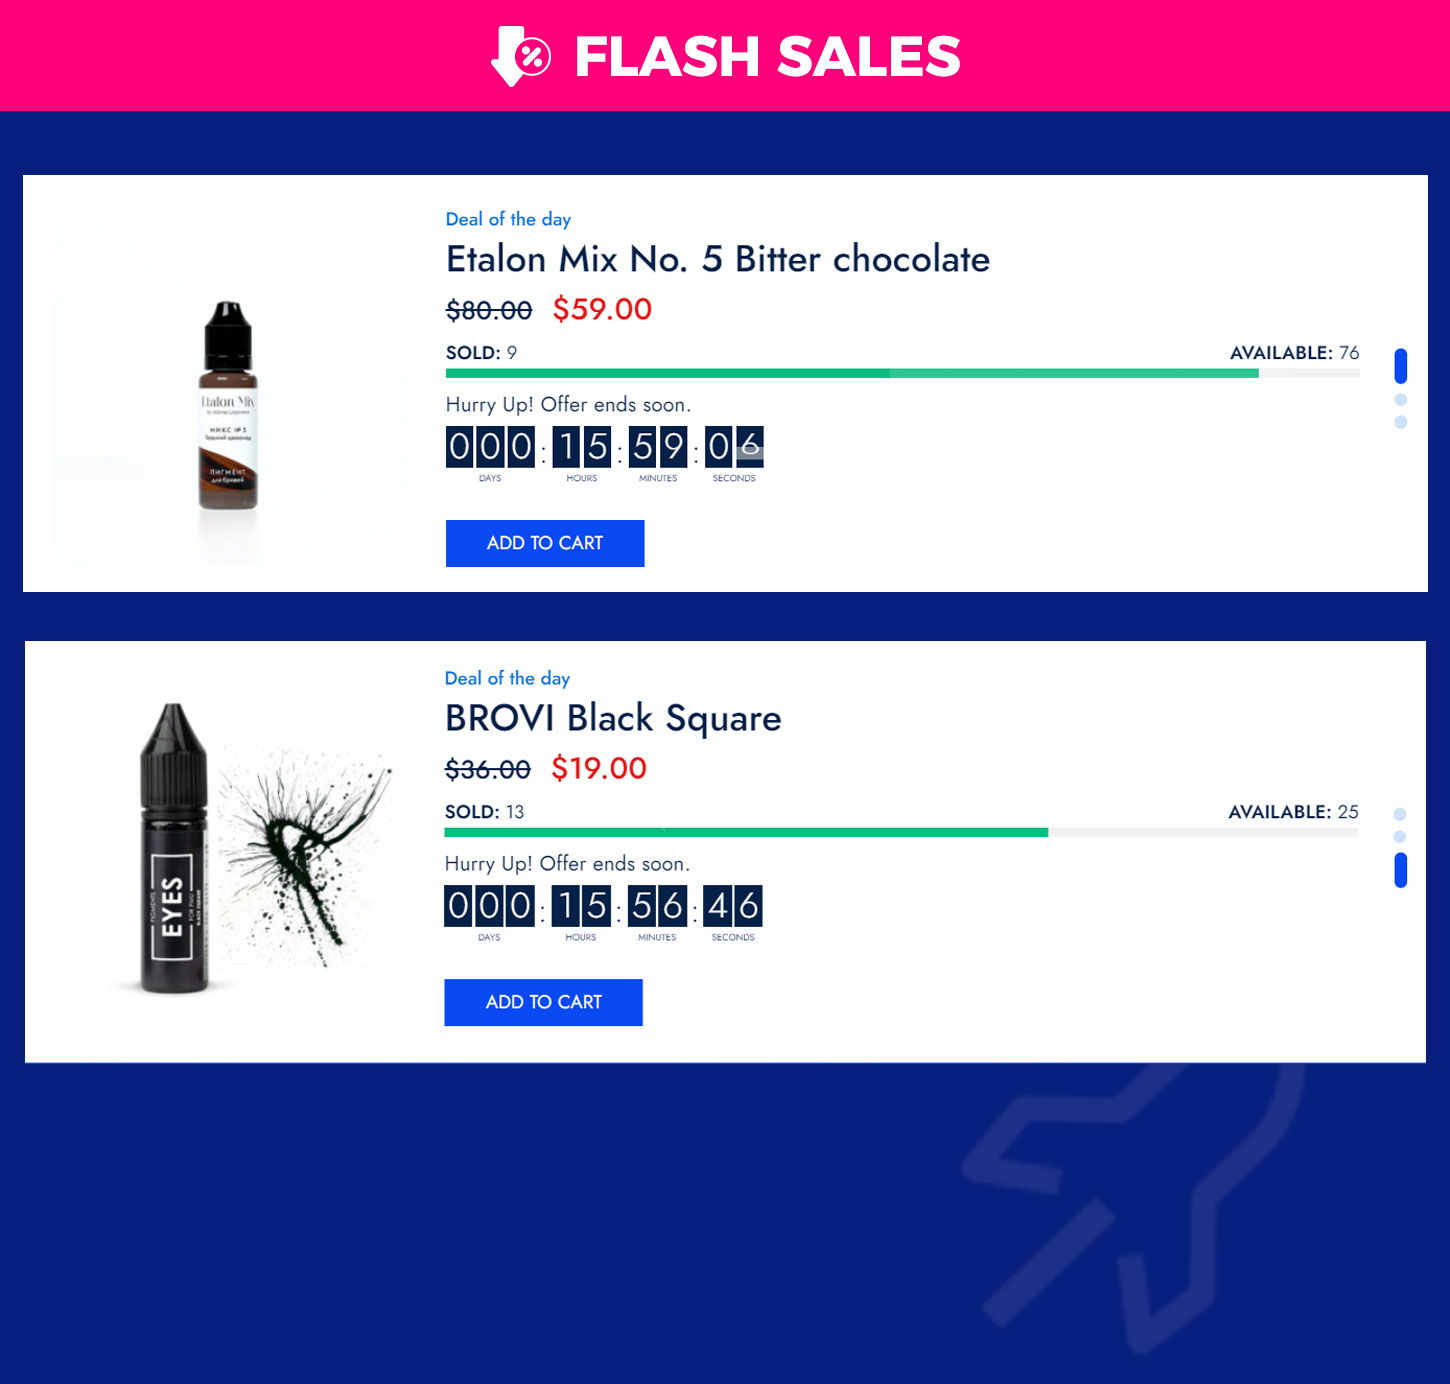Screen dimensions: 1450x1384
Task: Open BROVI Black Square product title
Action: pos(613,718)
